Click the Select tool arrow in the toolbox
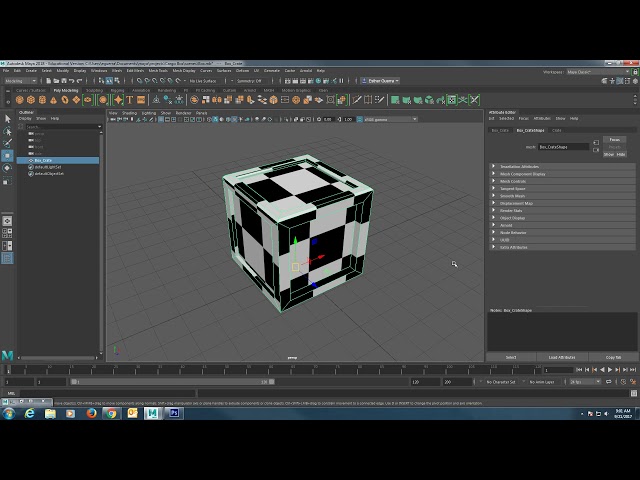Viewport: 640px width, 480px height. [x=7, y=119]
